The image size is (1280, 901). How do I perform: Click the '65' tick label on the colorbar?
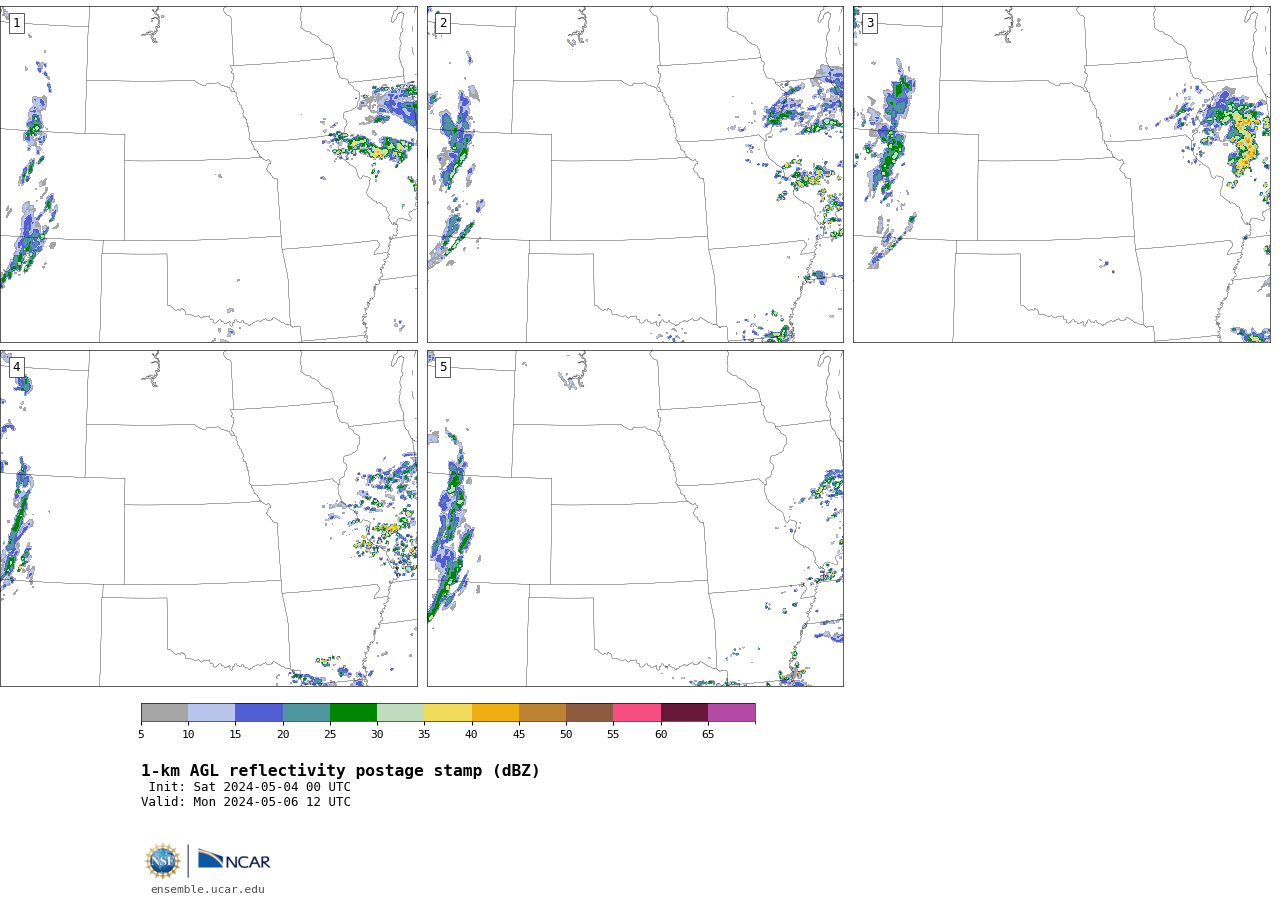tap(708, 735)
